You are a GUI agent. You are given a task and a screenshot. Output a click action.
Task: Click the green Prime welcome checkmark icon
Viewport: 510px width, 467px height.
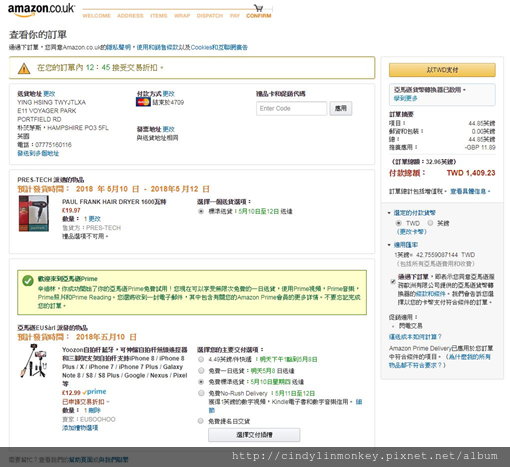(28, 281)
